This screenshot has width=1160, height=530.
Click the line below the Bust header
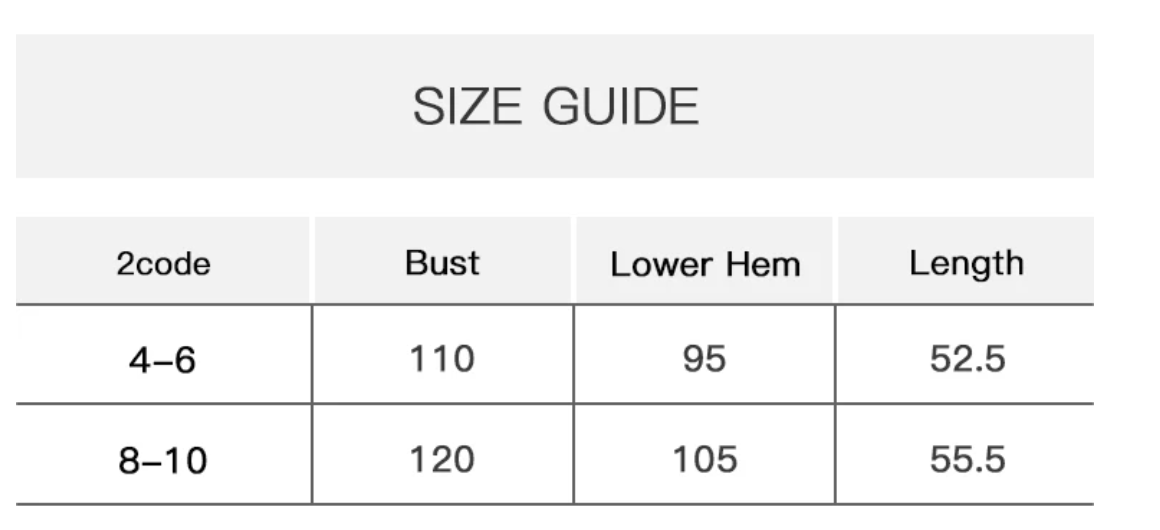pyautogui.click(x=442, y=304)
